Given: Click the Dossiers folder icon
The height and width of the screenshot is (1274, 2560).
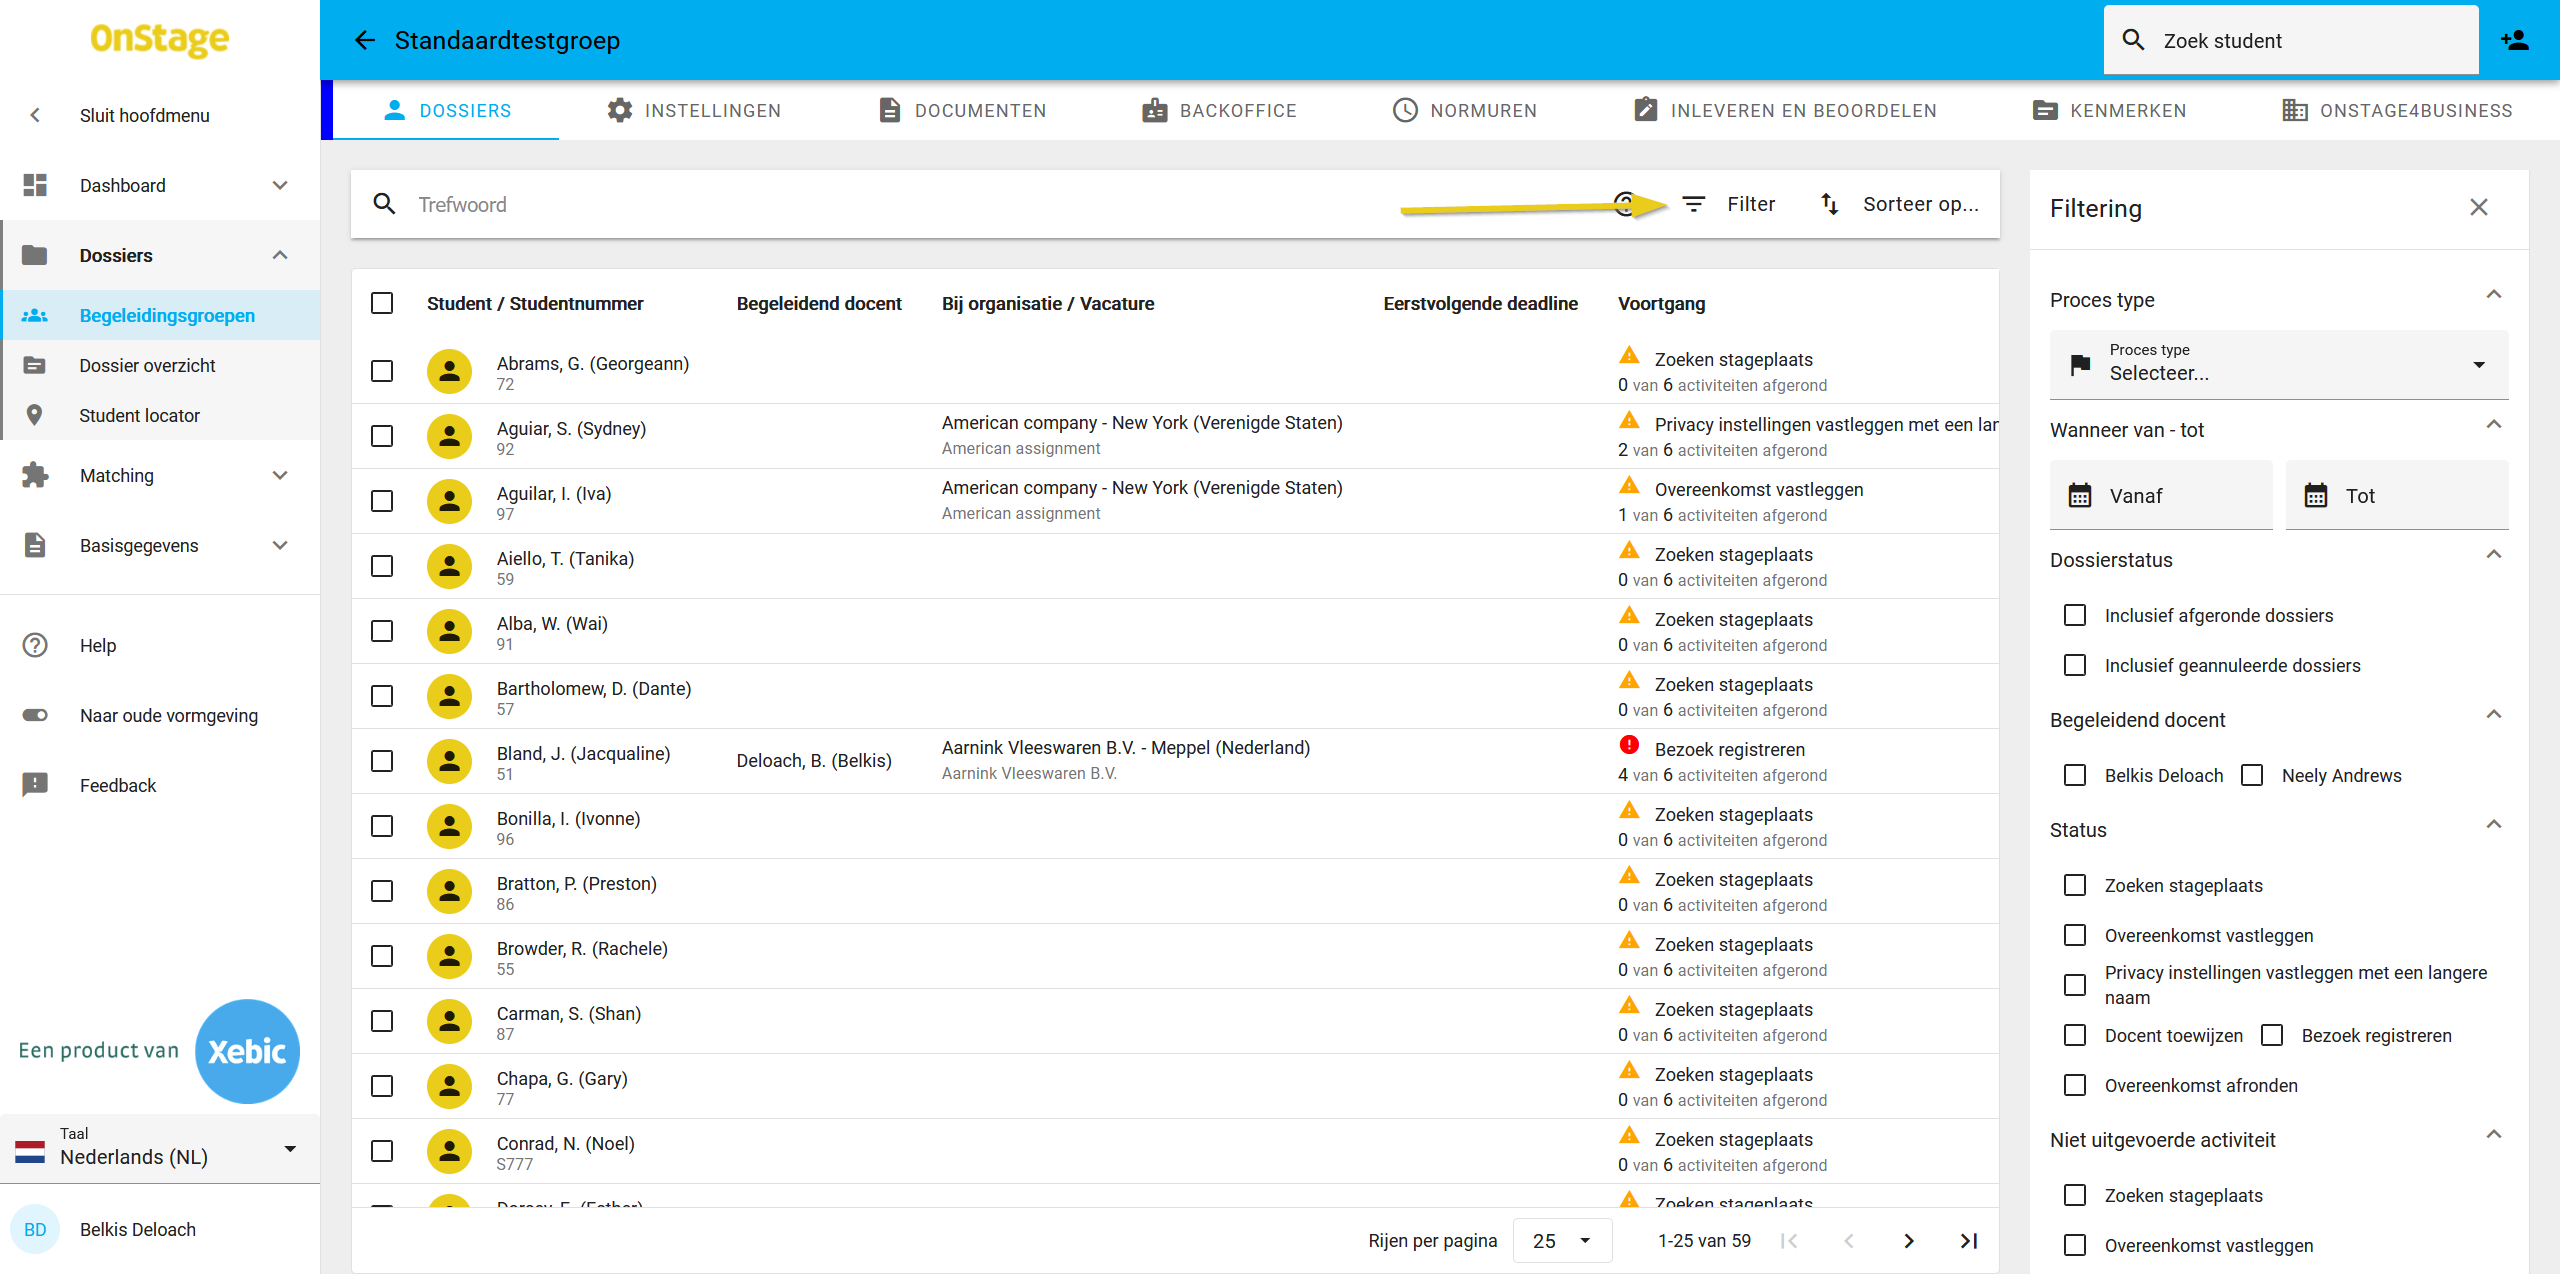Looking at the screenshot, I should point(35,255).
